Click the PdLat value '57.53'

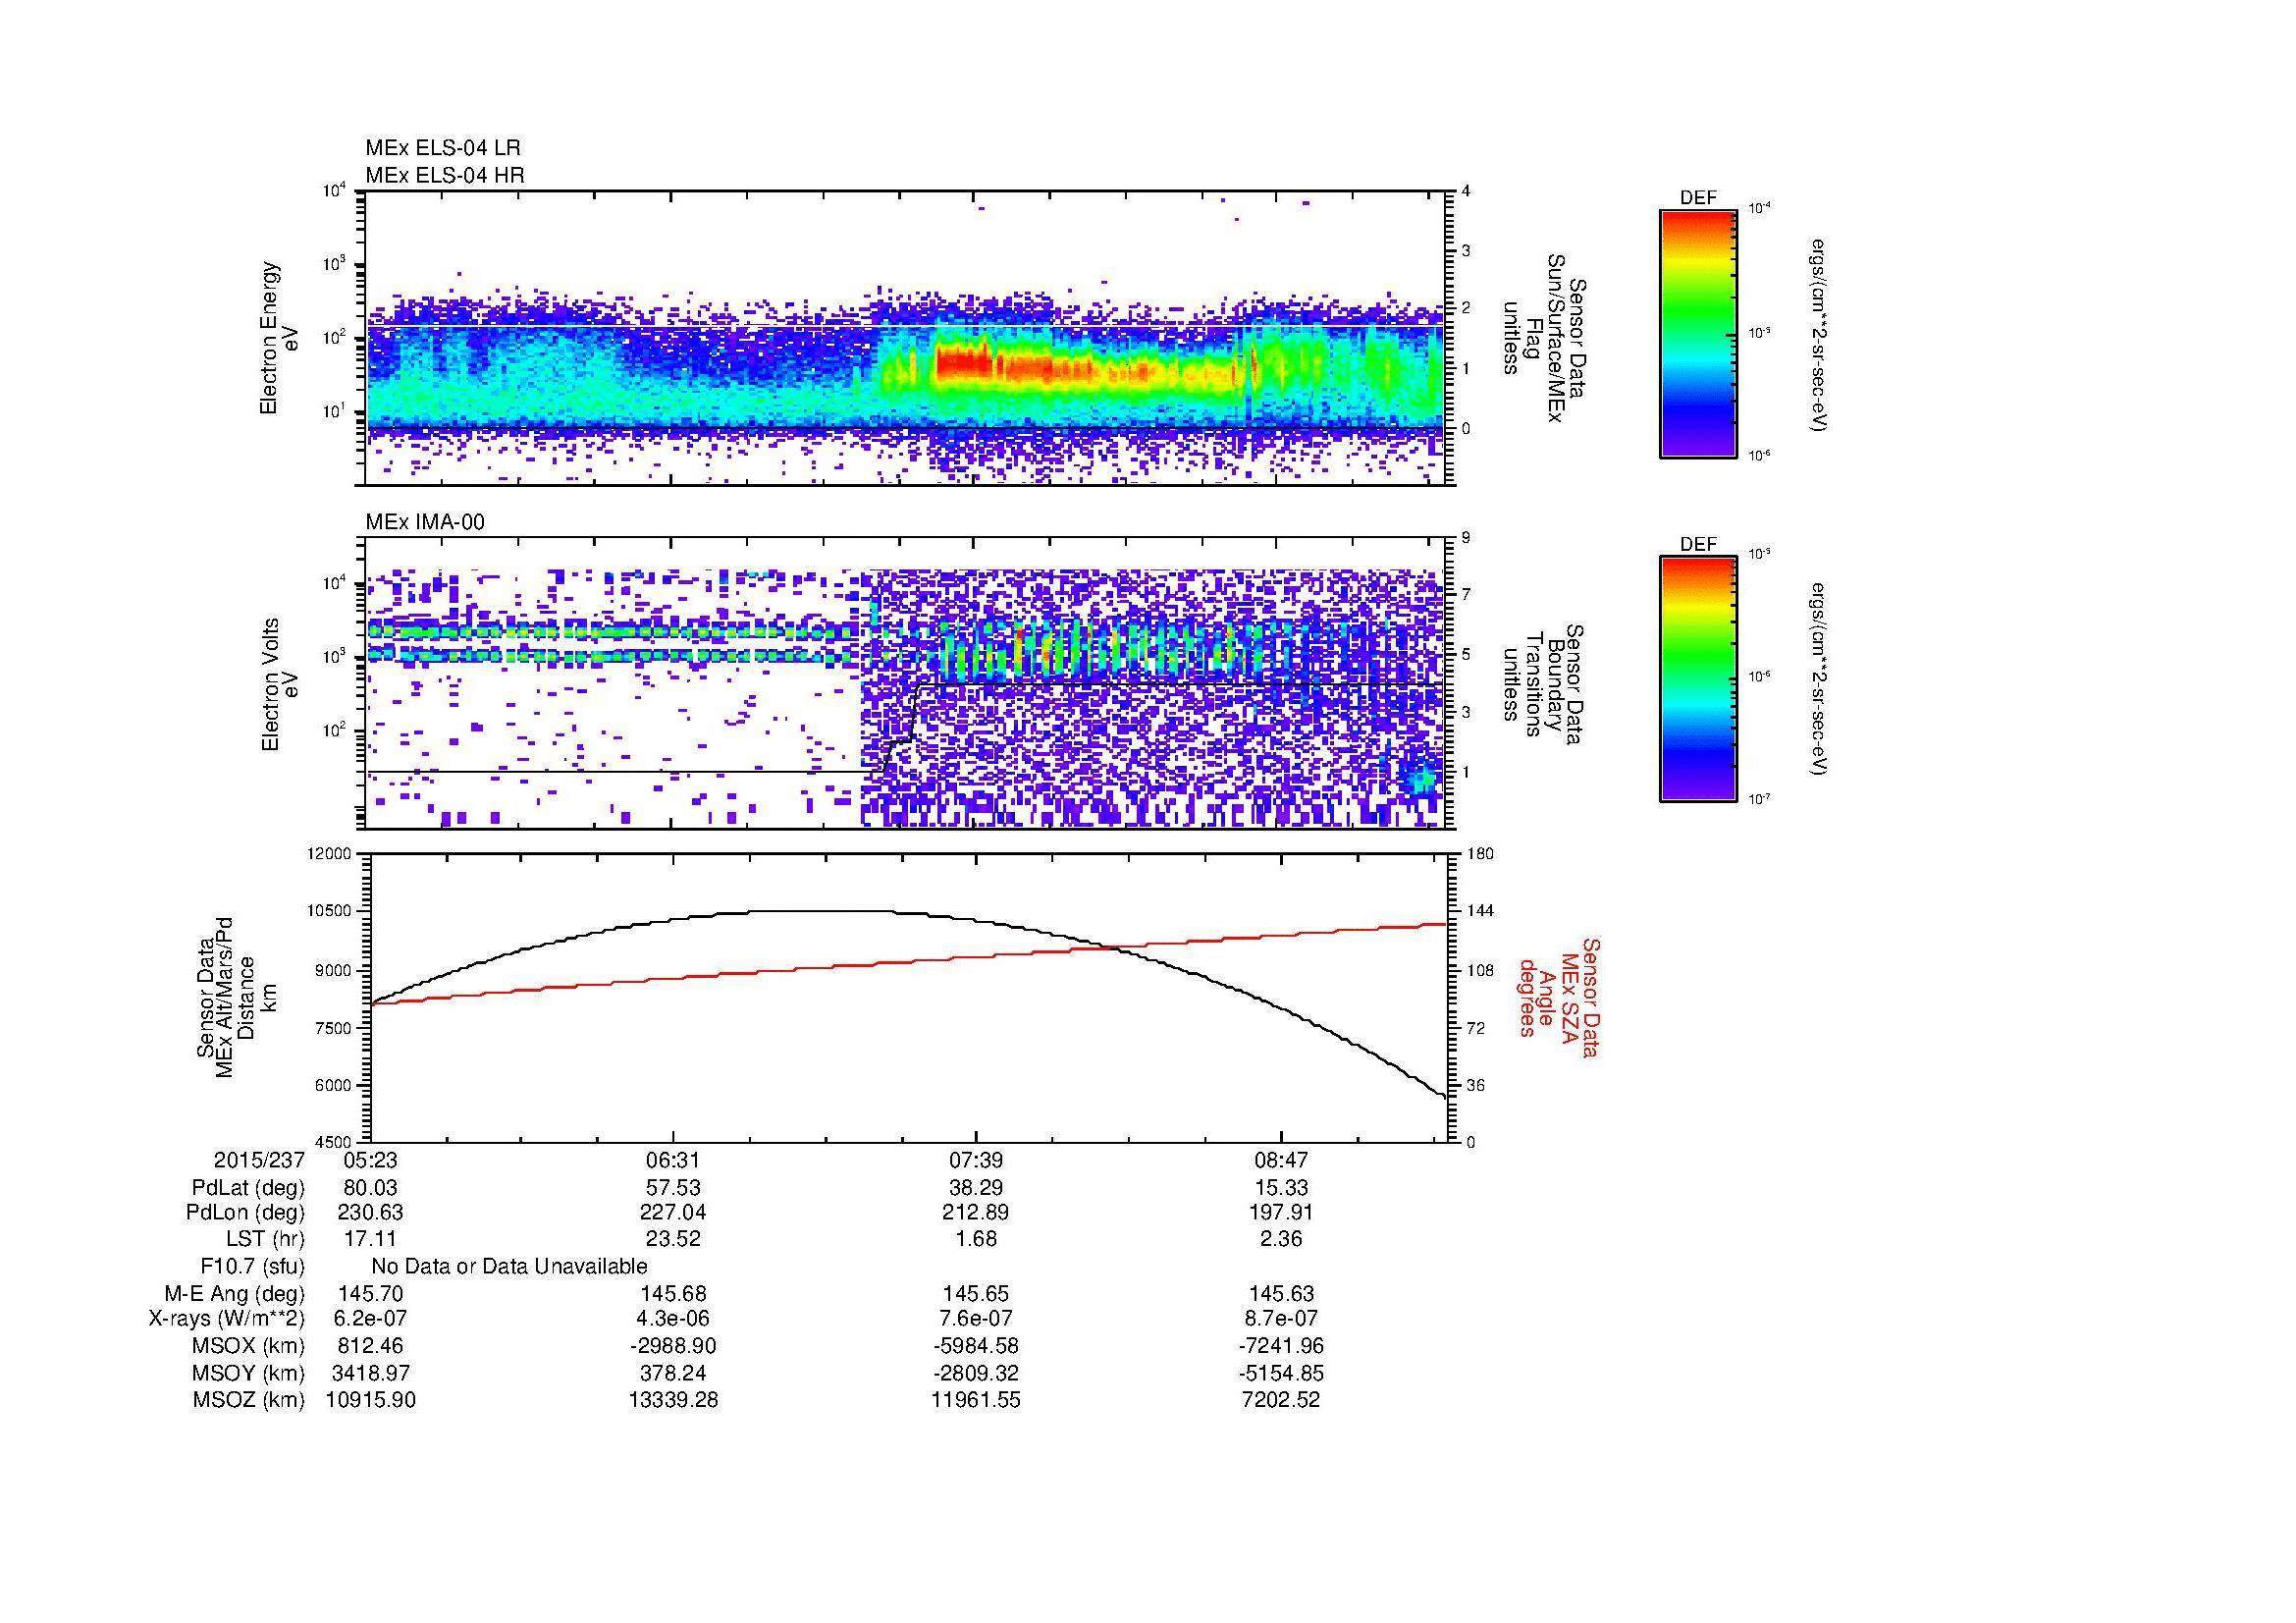click(x=673, y=1188)
